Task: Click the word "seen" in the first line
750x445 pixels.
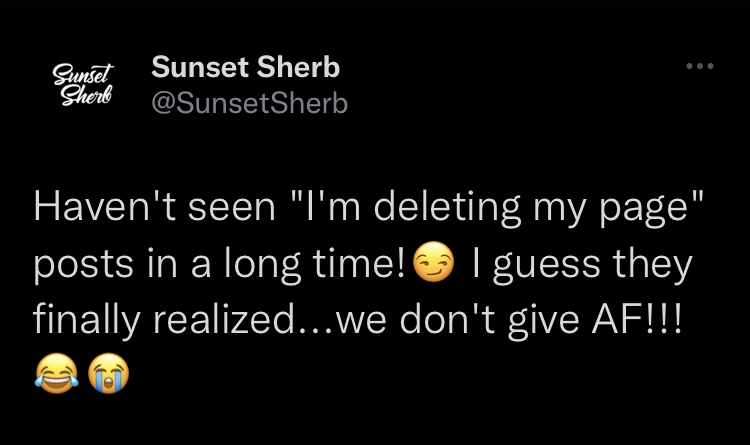Action: 232,211
